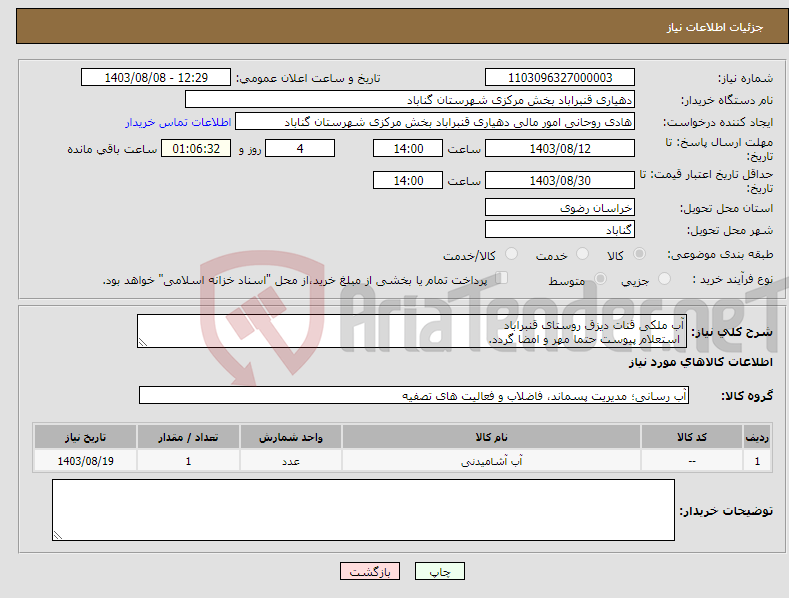Image resolution: width=789 pixels, height=598 pixels.
Task: Select the خدمت radio button
Action: point(582,254)
